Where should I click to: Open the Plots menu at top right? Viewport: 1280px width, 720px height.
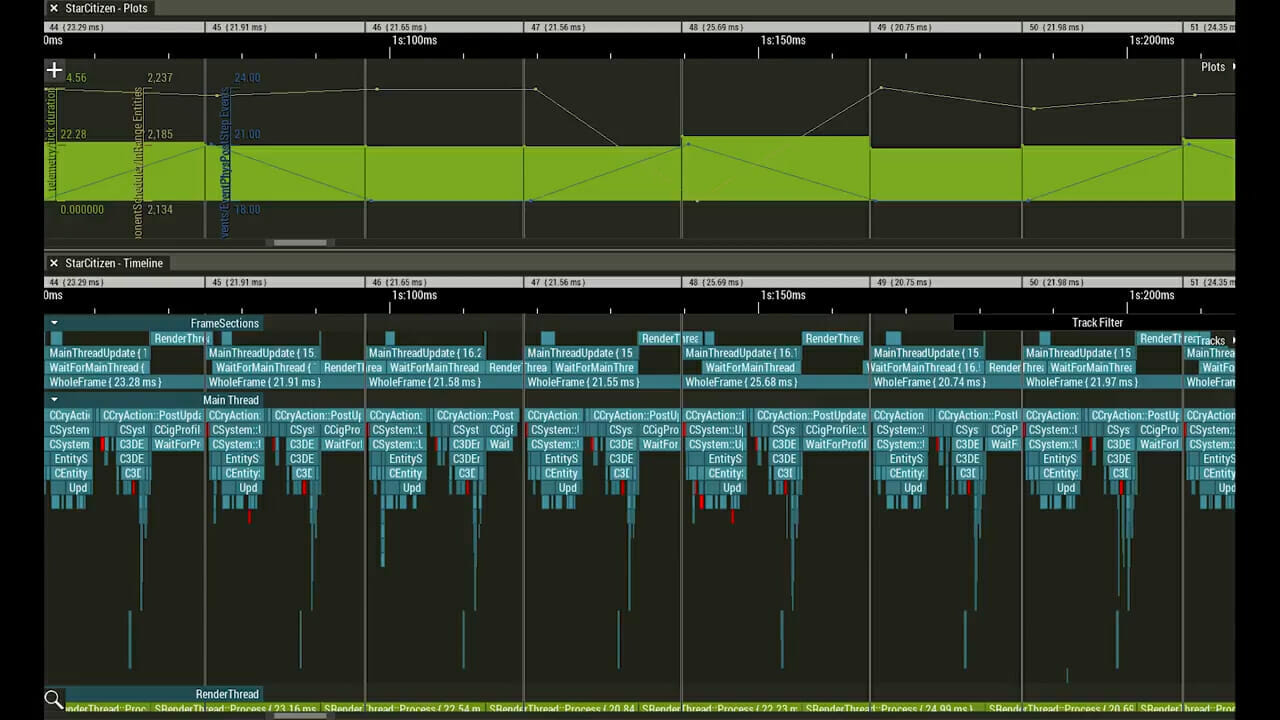pyautogui.click(x=1217, y=67)
